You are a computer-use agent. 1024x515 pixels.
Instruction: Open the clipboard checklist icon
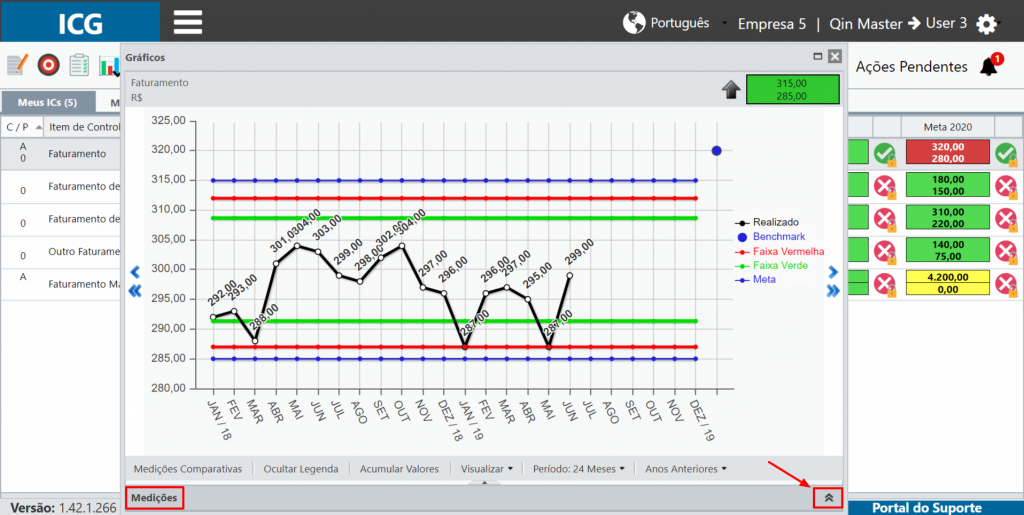[79, 65]
